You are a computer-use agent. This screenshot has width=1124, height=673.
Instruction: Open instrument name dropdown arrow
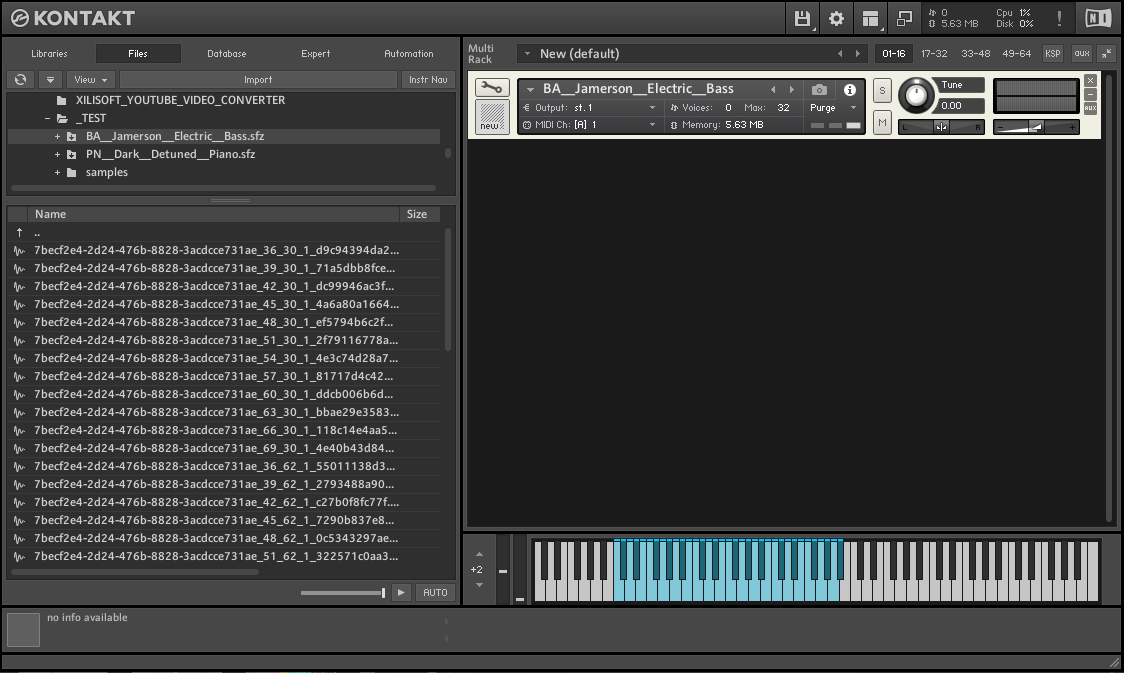coord(530,90)
